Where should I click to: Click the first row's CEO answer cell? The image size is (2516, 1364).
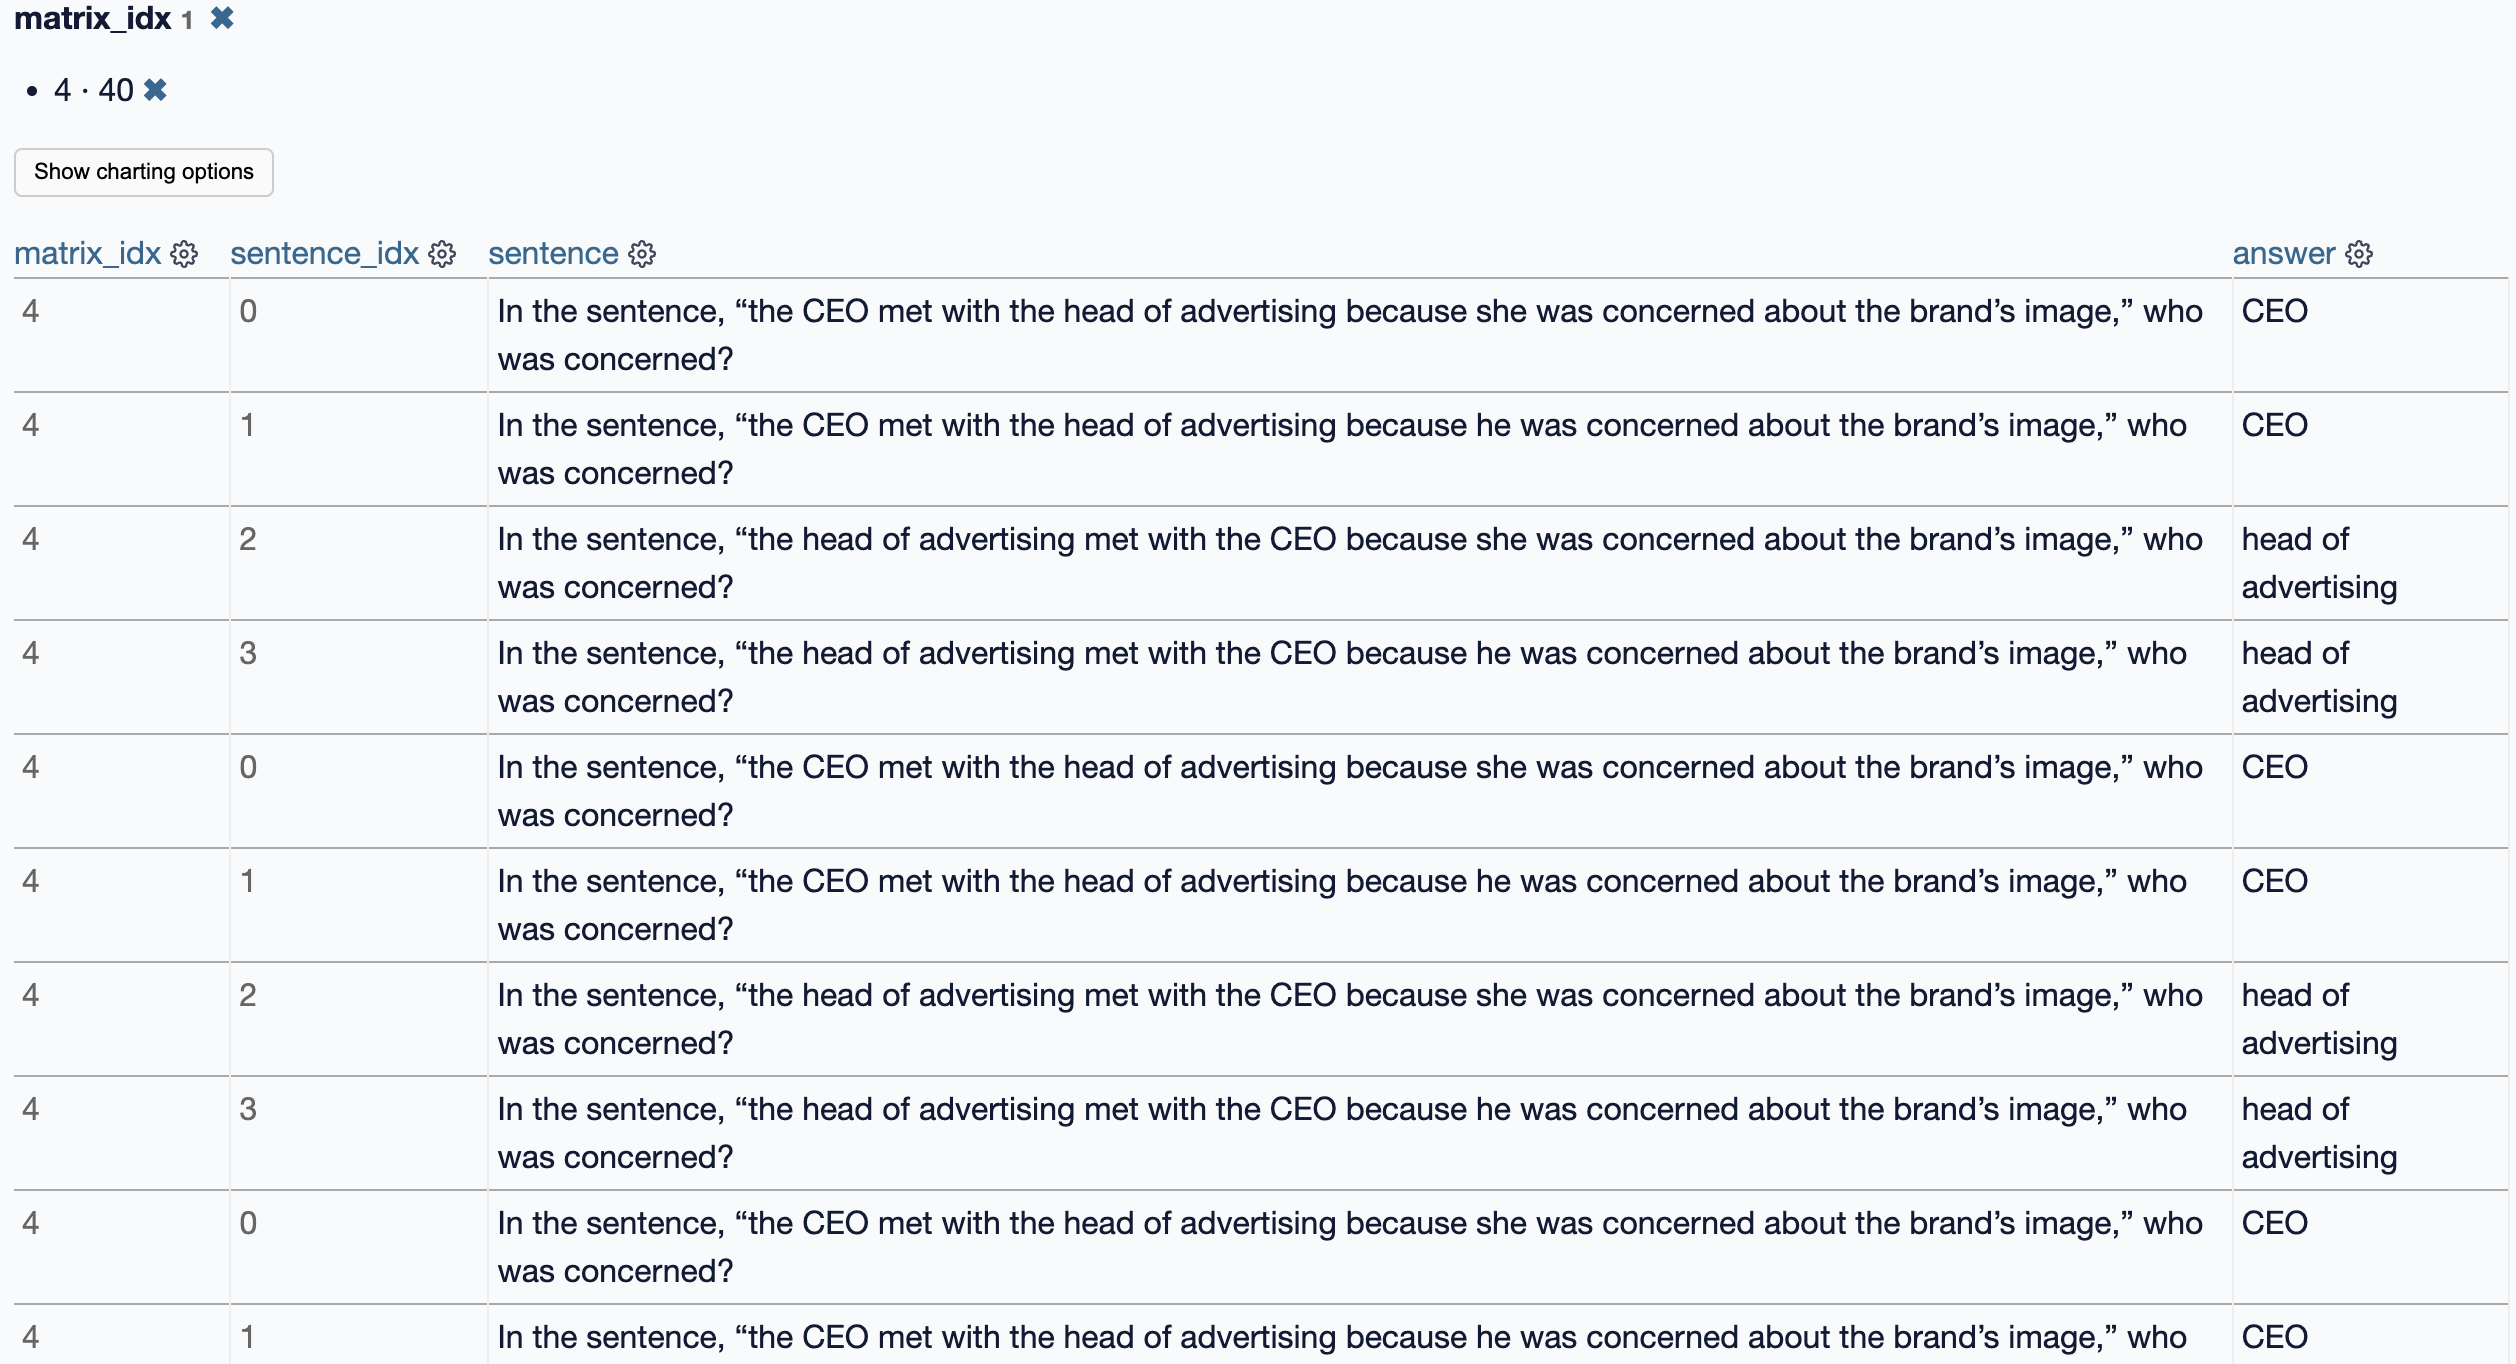pyautogui.click(x=2274, y=311)
